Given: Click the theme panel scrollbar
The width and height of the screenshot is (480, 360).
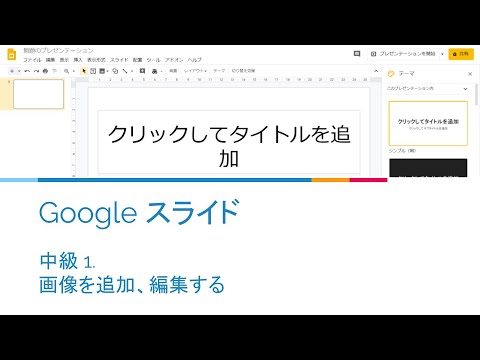Looking at the screenshot, I should 477,95.
